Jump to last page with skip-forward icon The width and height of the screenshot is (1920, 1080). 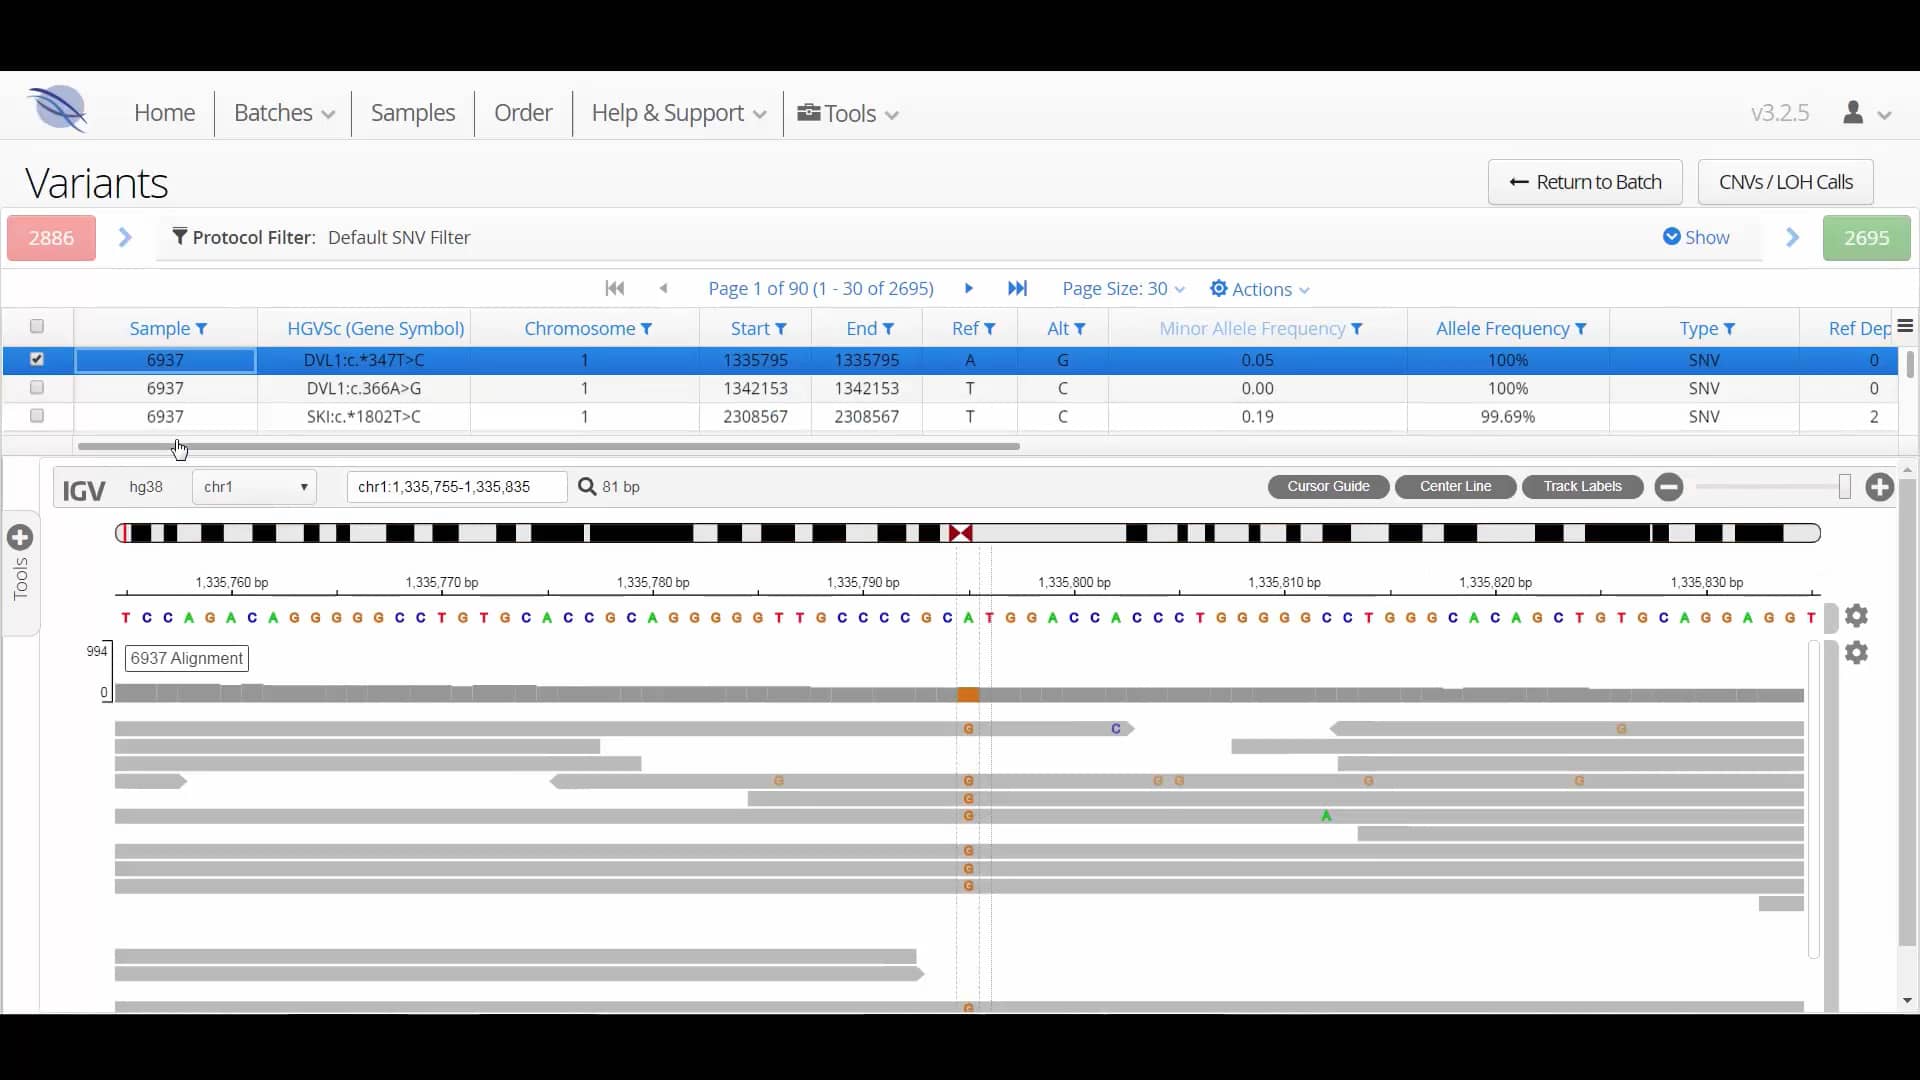pos(1018,289)
